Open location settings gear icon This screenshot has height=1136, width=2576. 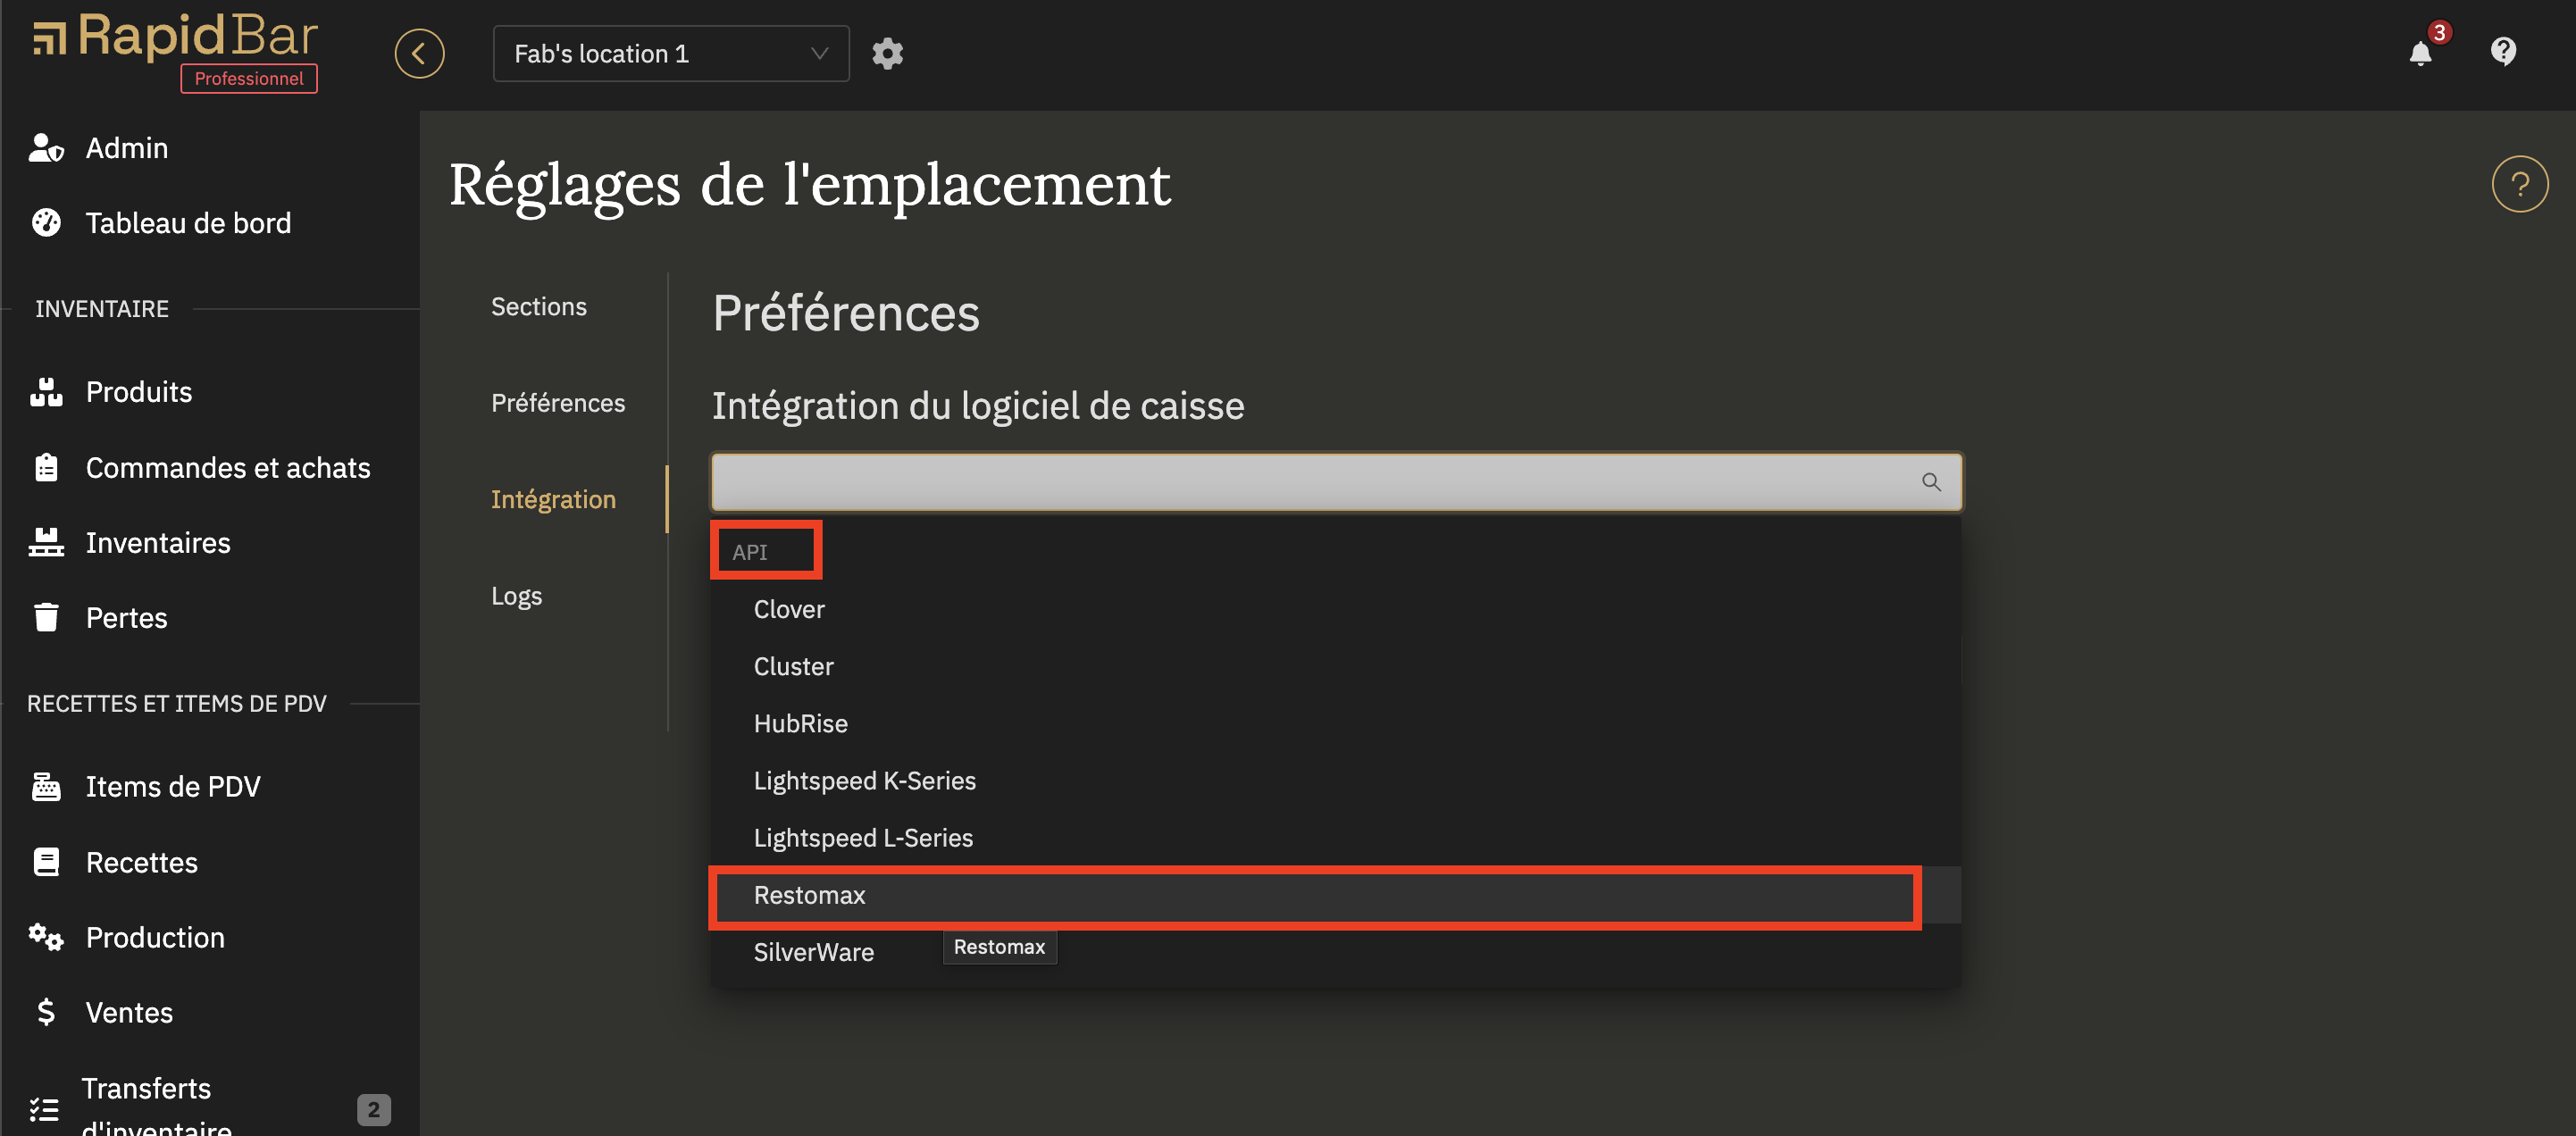887,54
